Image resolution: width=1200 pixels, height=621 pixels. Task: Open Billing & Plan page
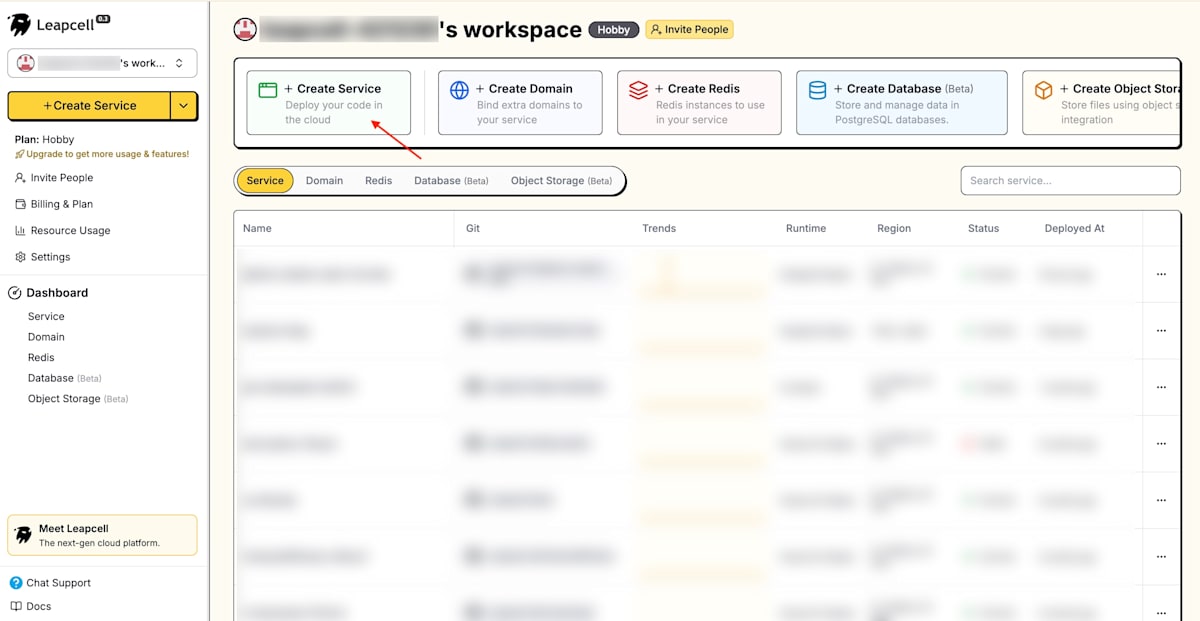click(54, 204)
